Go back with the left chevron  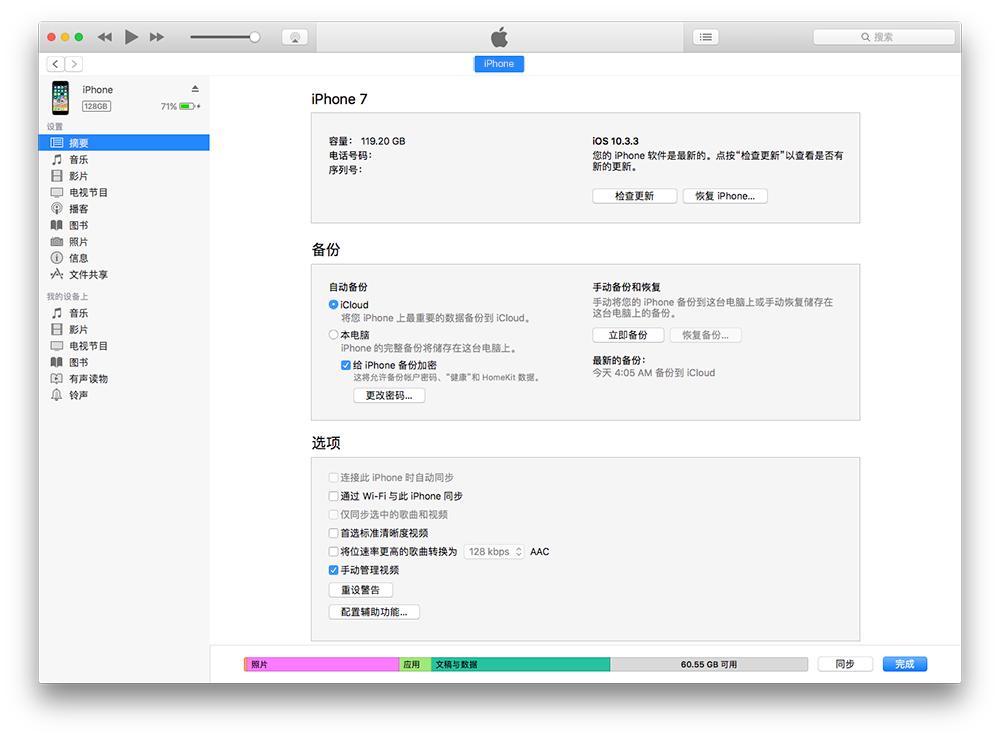pyautogui.click(x=55, y=64)
